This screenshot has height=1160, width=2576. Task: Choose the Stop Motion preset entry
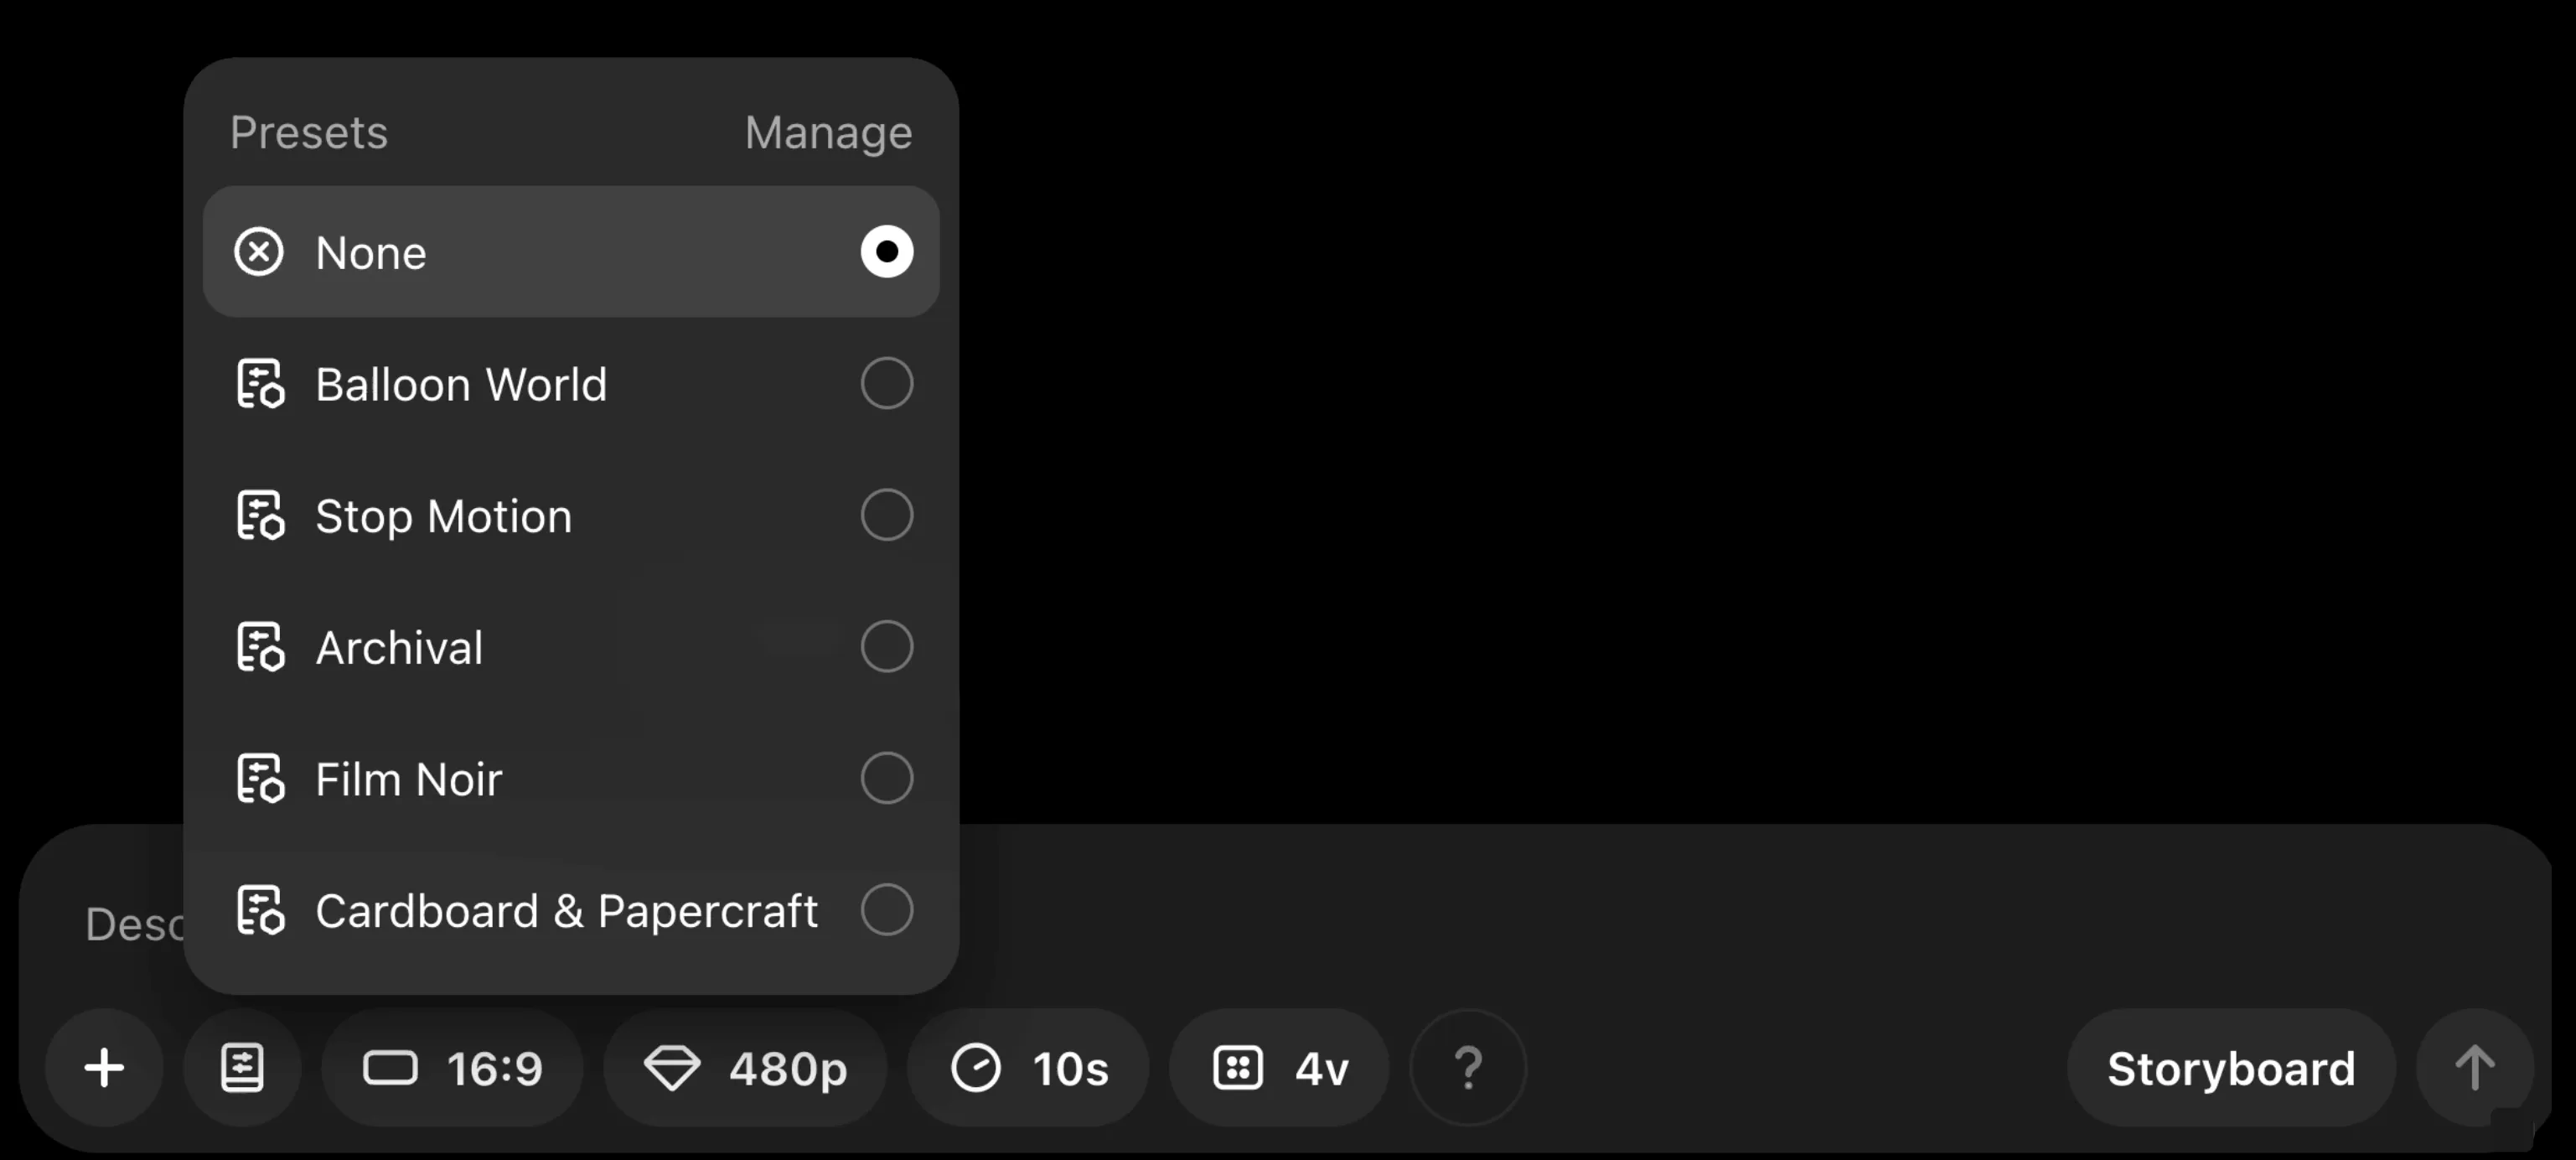444,516
